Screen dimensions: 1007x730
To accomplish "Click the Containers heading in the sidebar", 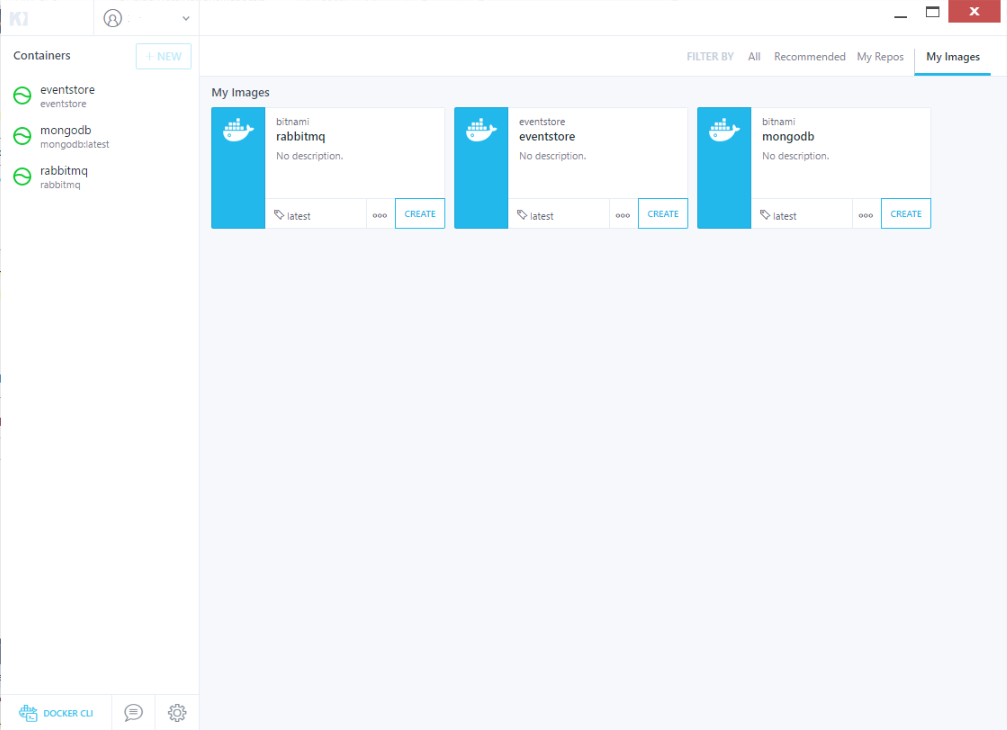I will pos(42,56).
